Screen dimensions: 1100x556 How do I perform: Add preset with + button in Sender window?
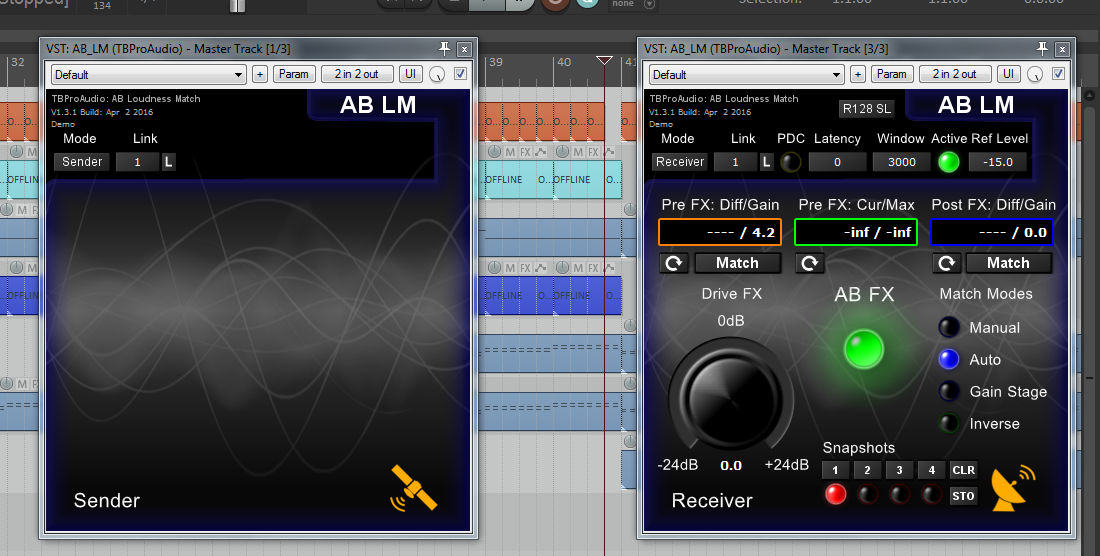tap(260, 74)
